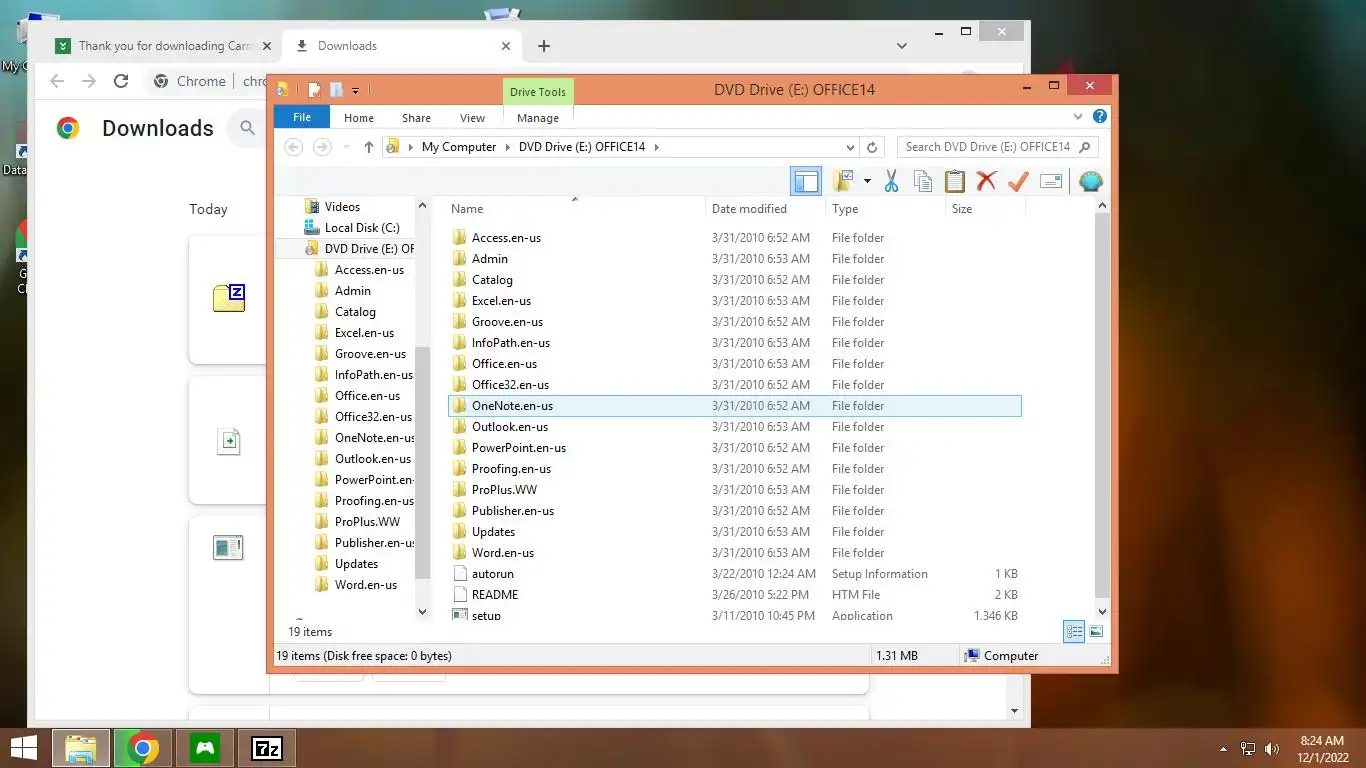Toggle the navigation pane layout button
This screenshot has height=768, width=1366.
[x=806, y=181]
